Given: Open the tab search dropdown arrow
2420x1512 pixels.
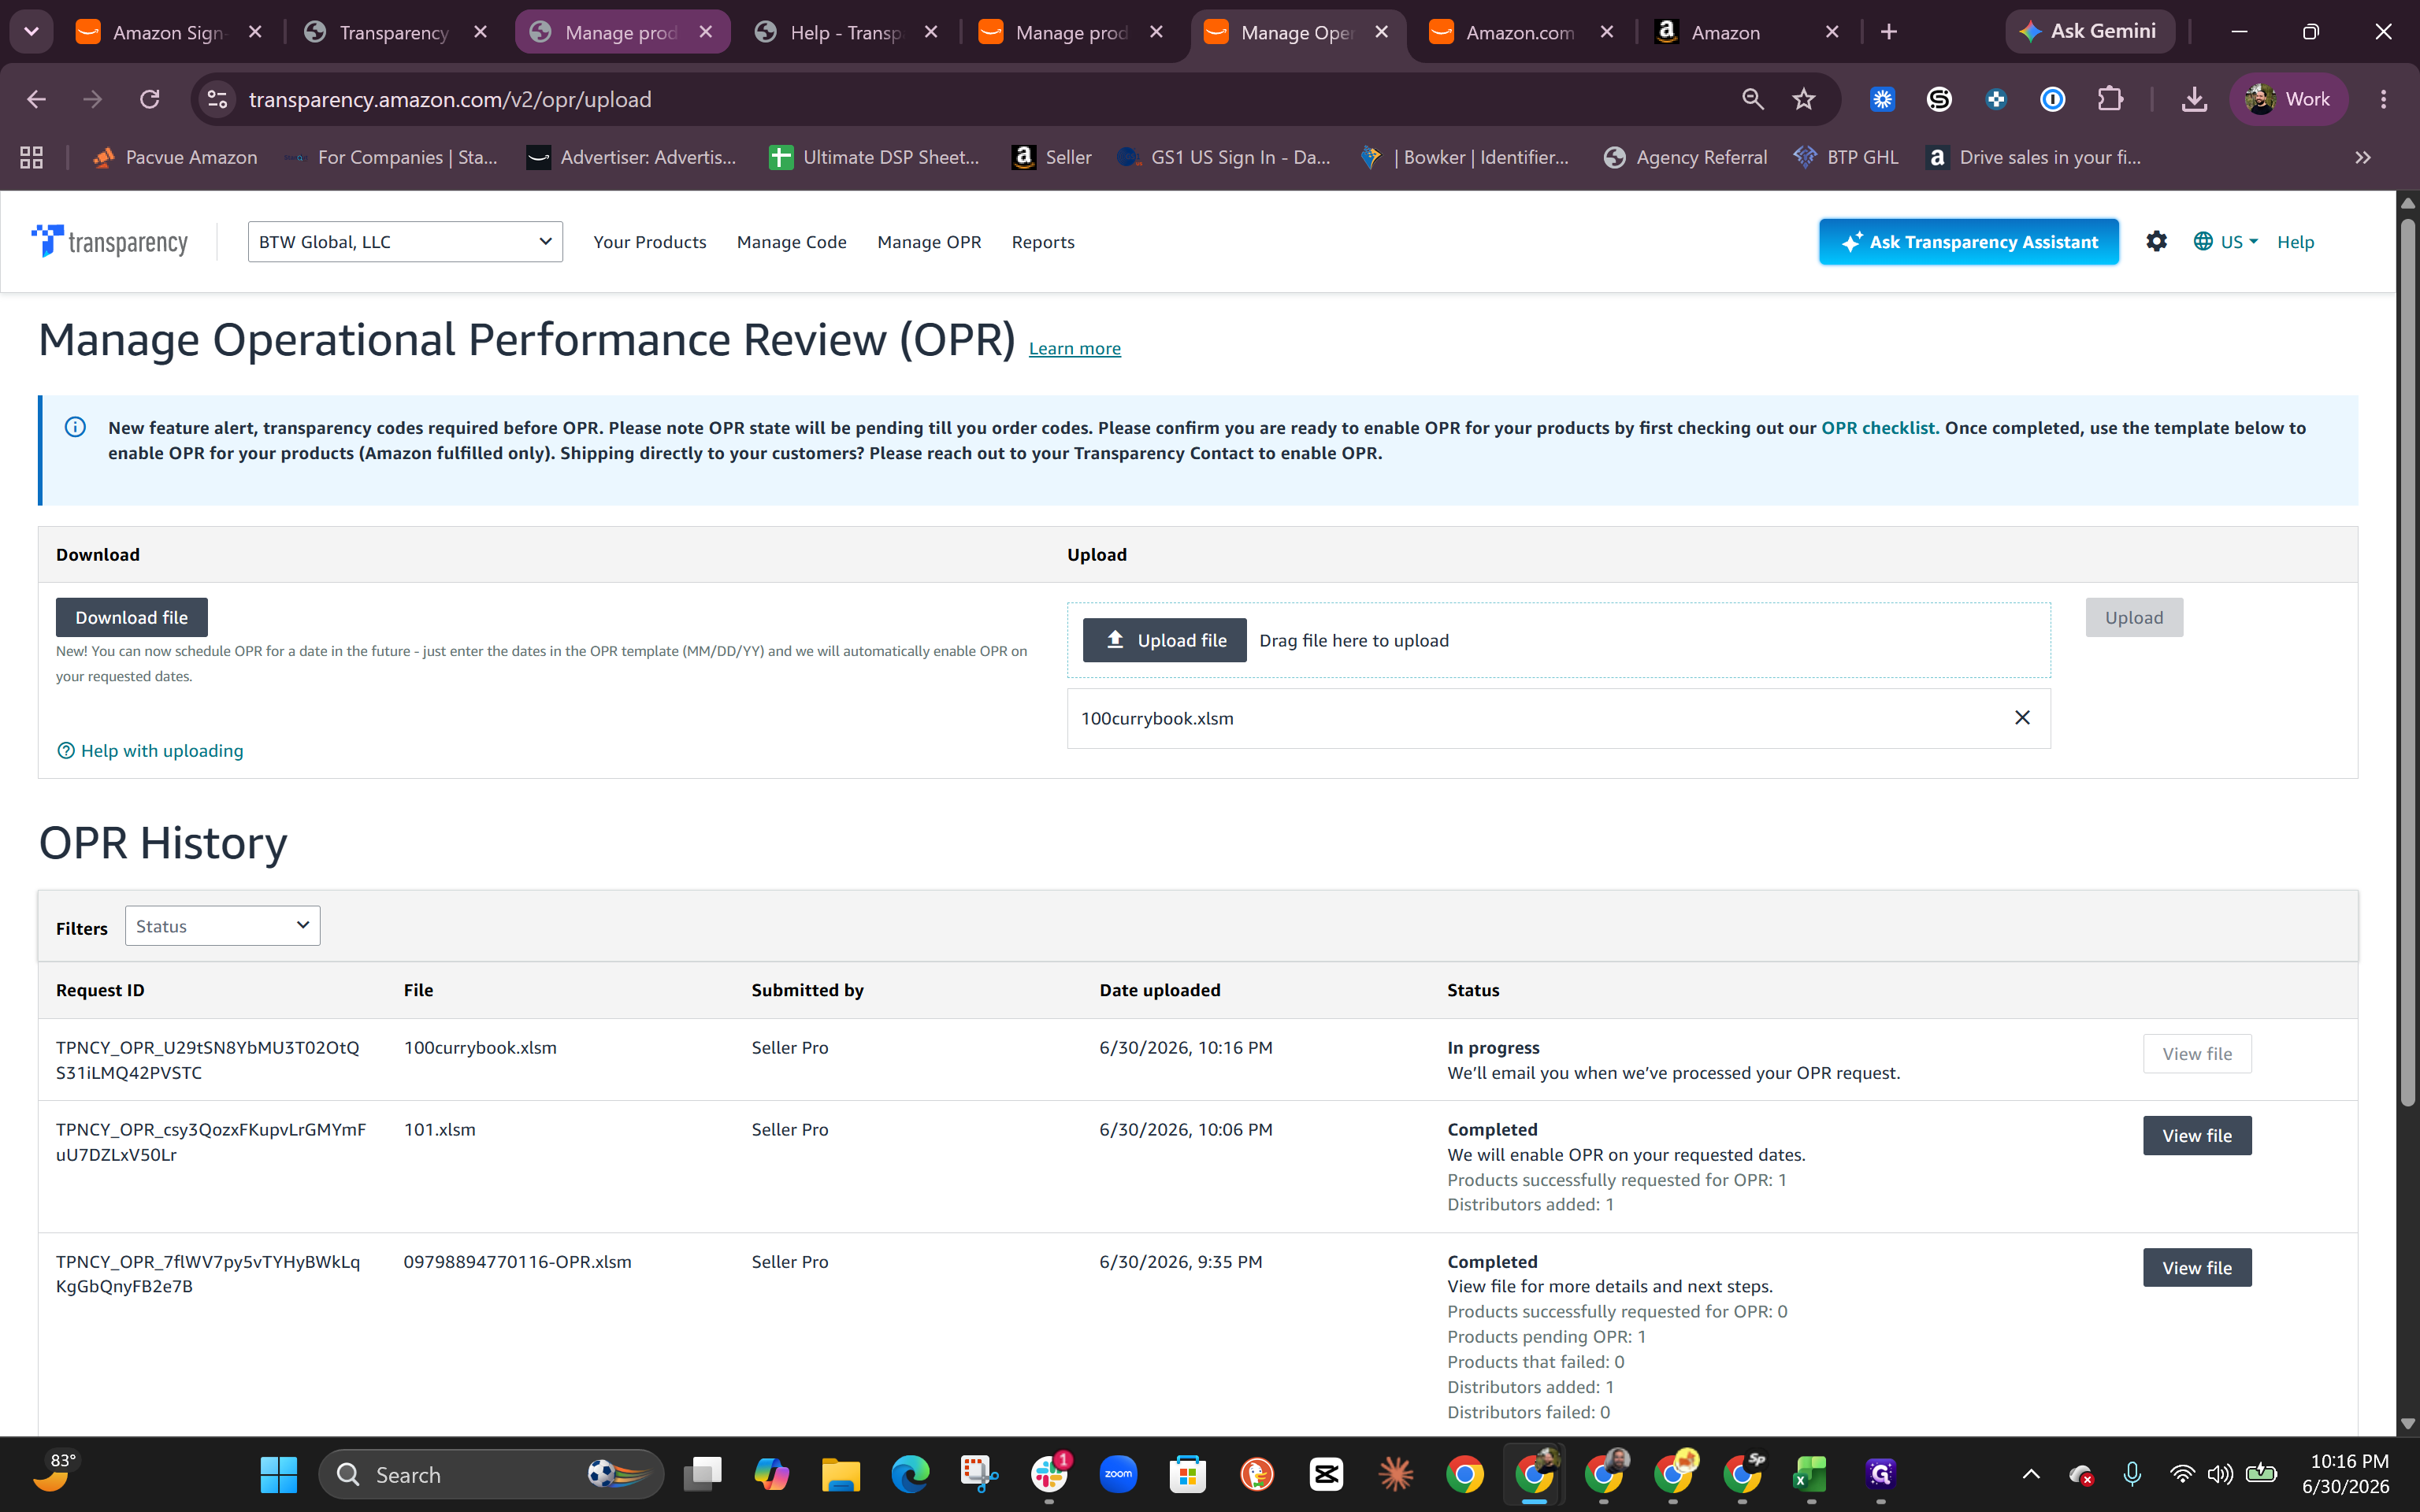Looking at the screenshot, I should 31,32.
